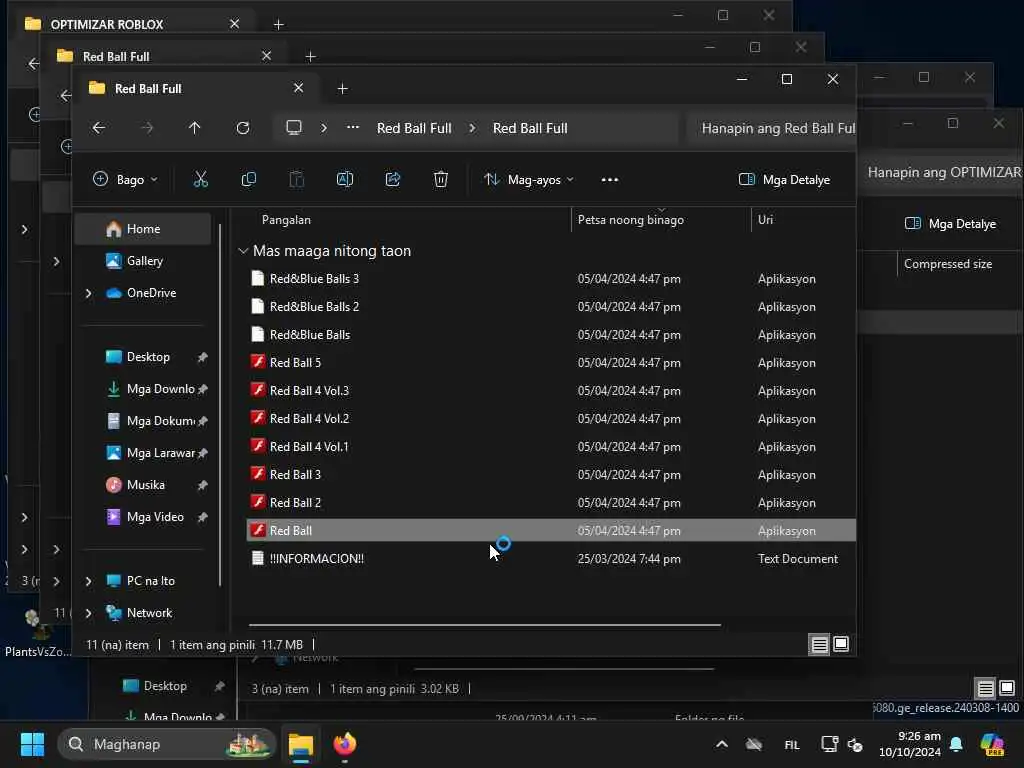Click the PC monitor icon in address bar

pos(294,127)
